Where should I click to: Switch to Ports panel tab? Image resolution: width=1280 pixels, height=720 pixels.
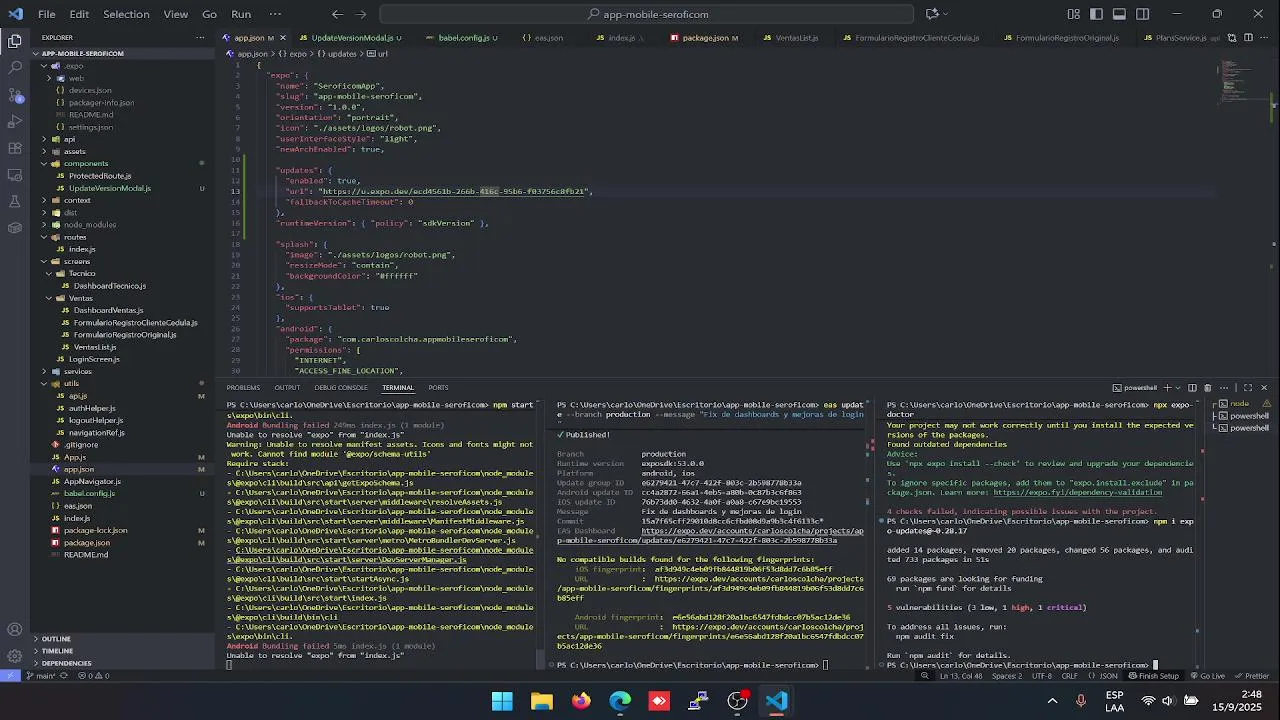(438, 388)
